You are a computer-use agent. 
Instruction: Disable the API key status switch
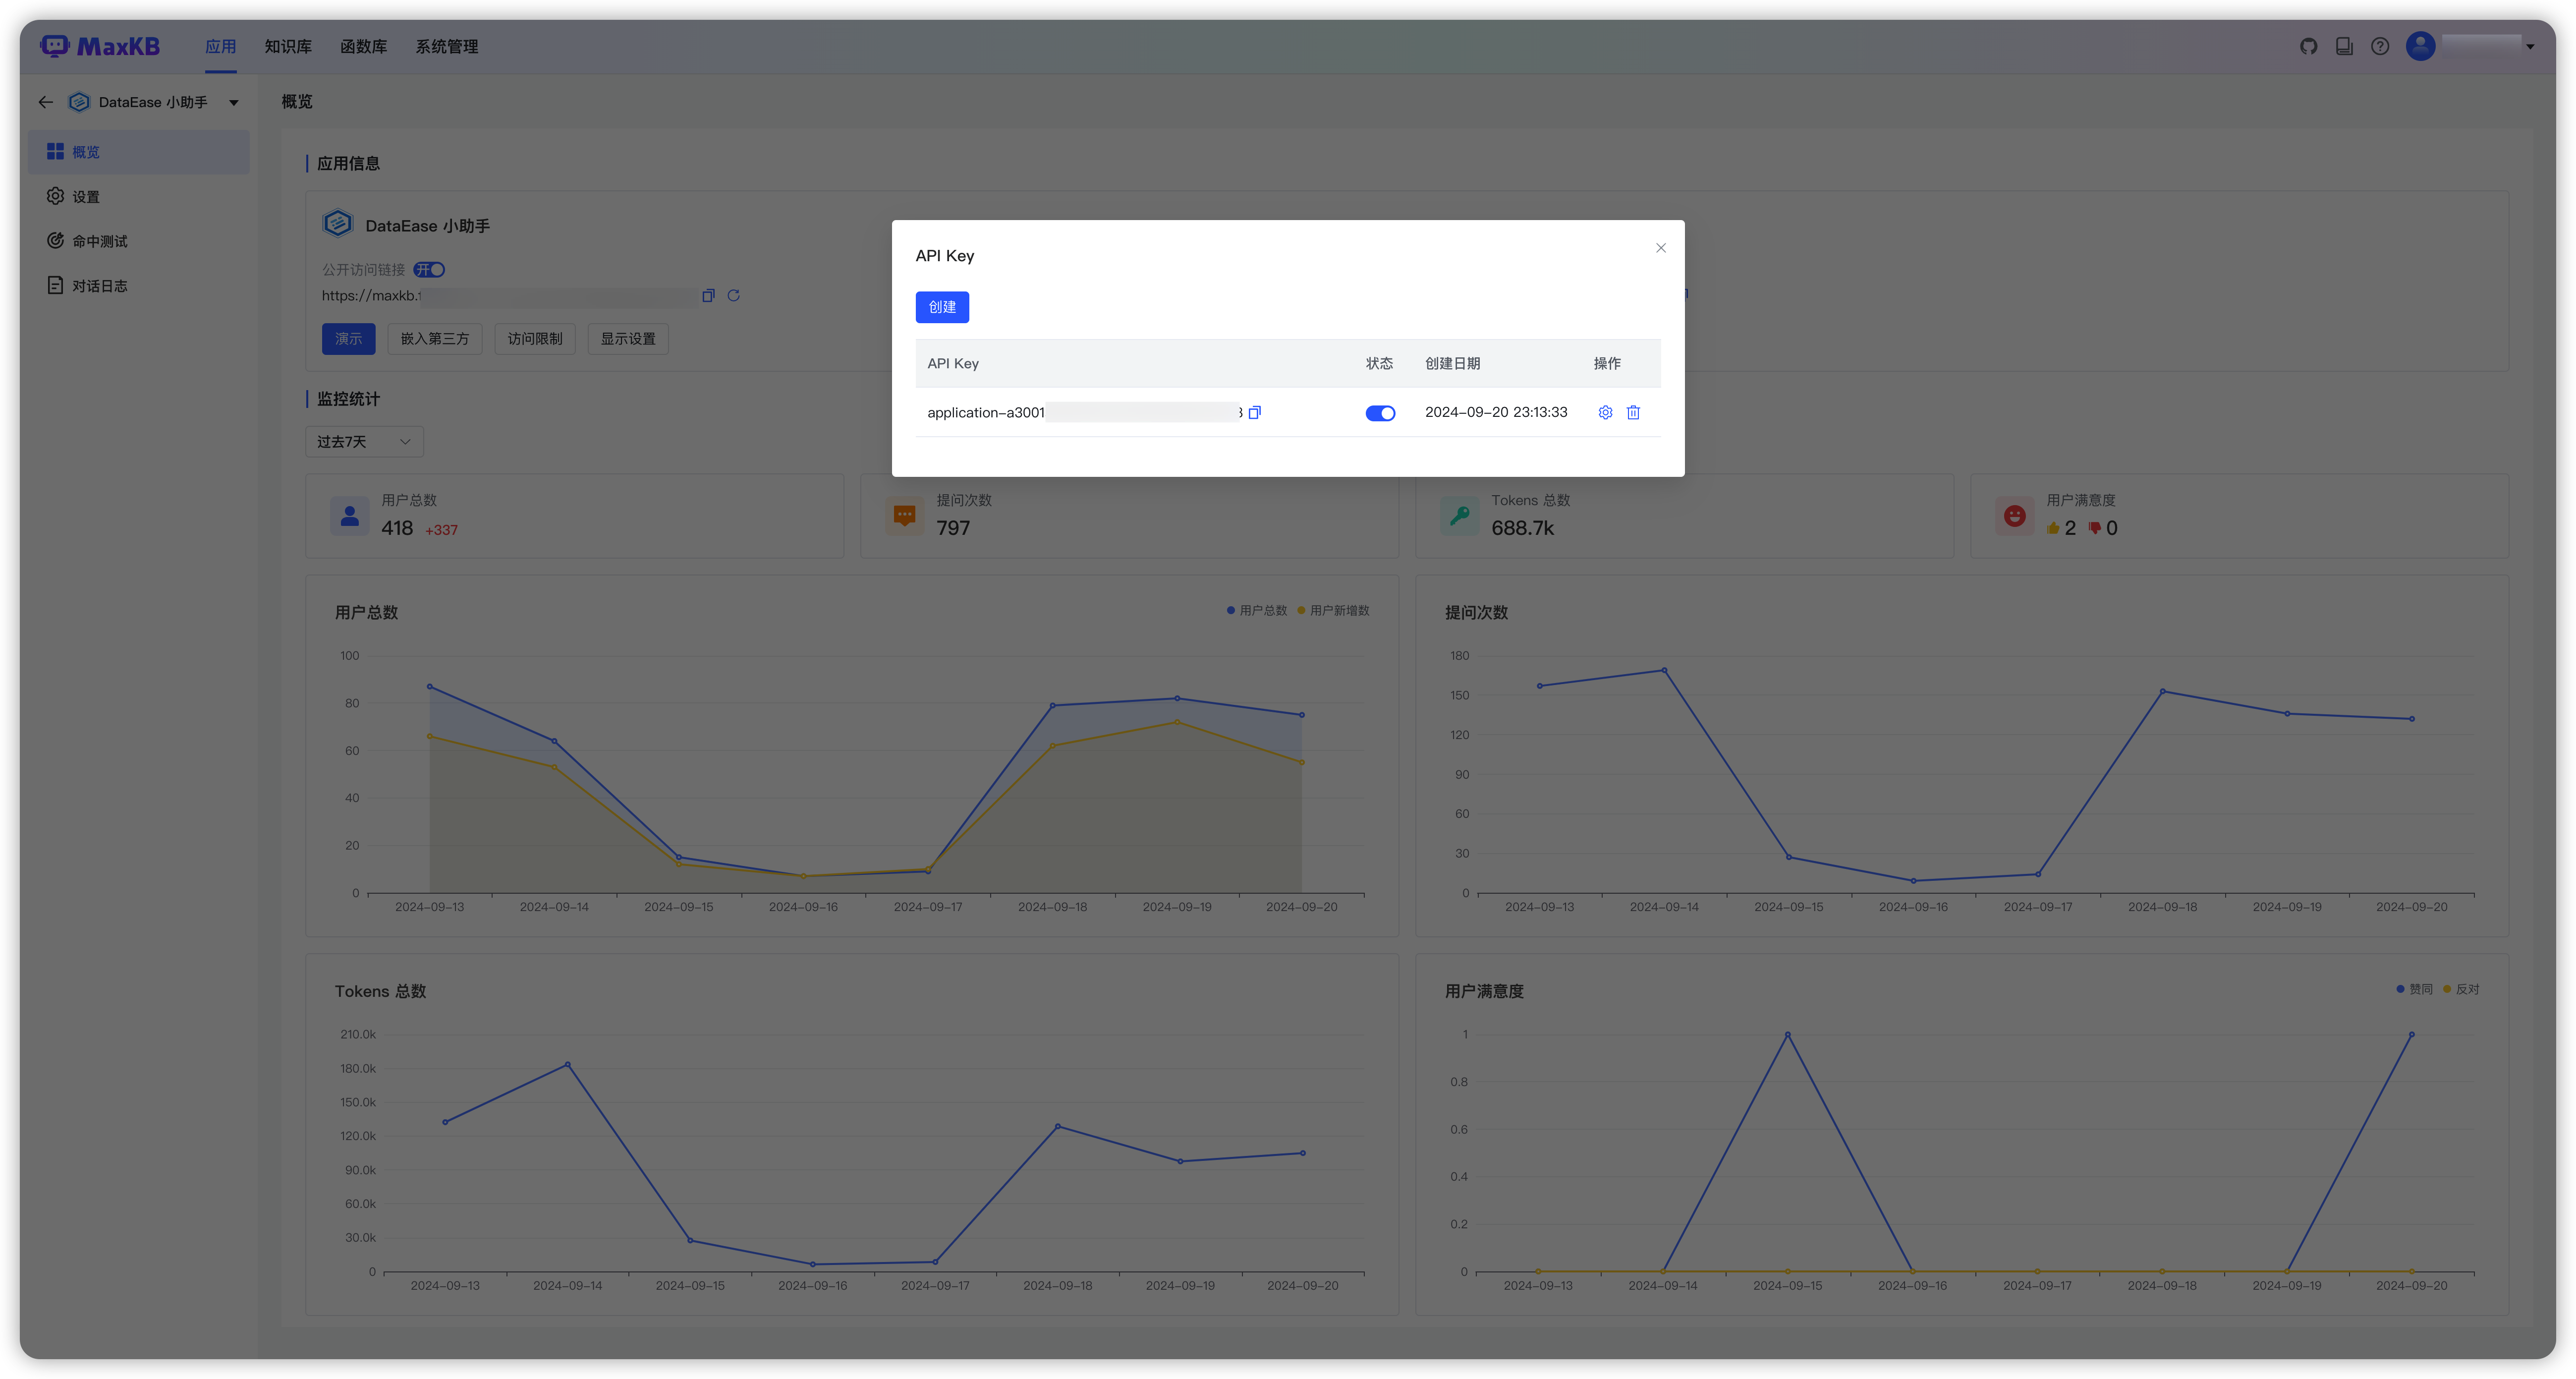tap(1380, 413)
